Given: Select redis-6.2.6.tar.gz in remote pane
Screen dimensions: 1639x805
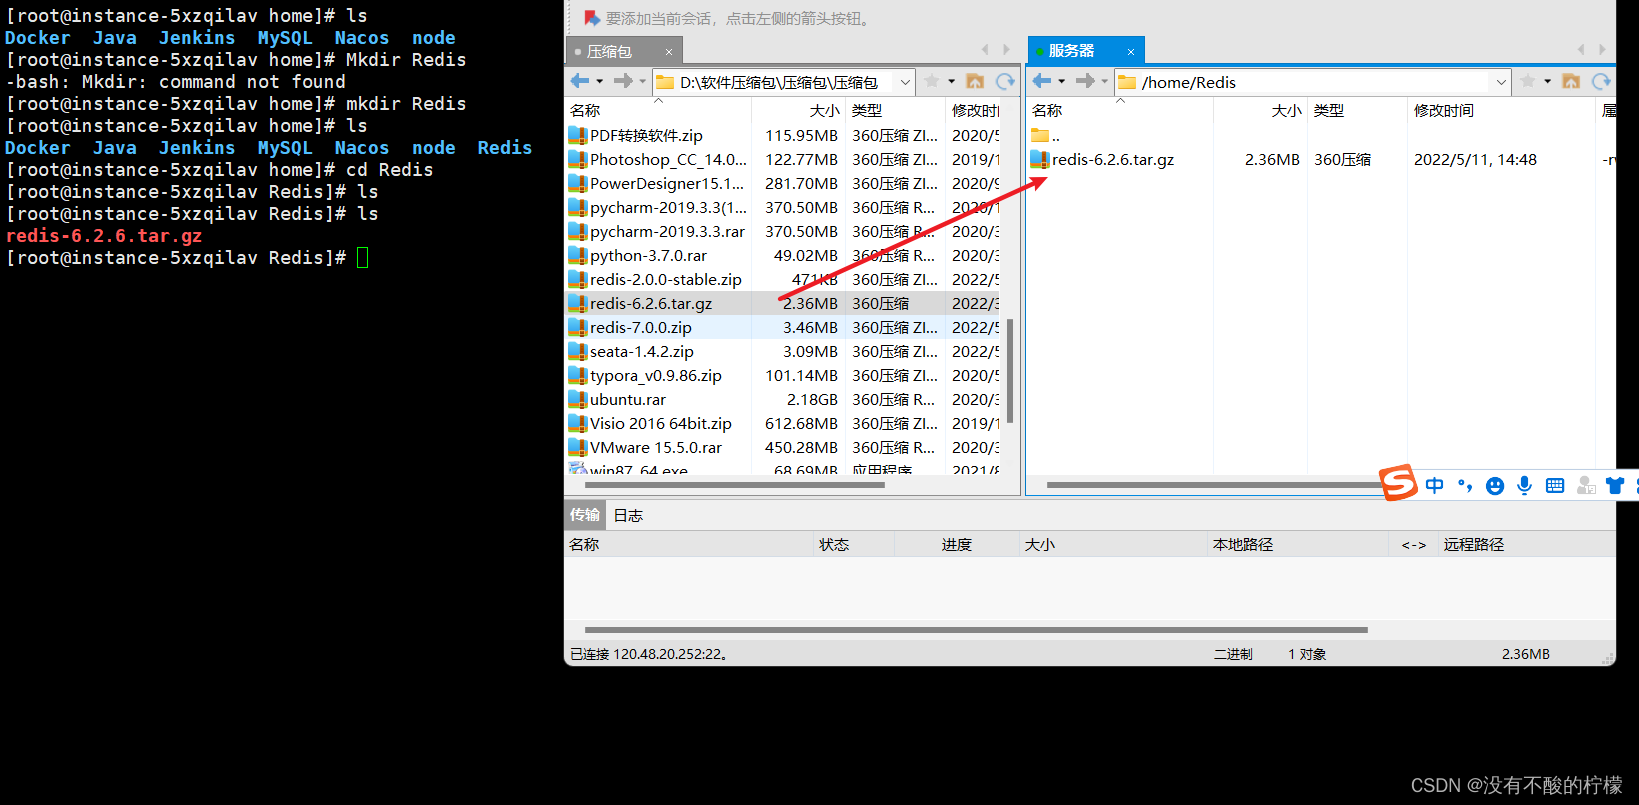Looking at the screenshot, I should point(1113,159).
